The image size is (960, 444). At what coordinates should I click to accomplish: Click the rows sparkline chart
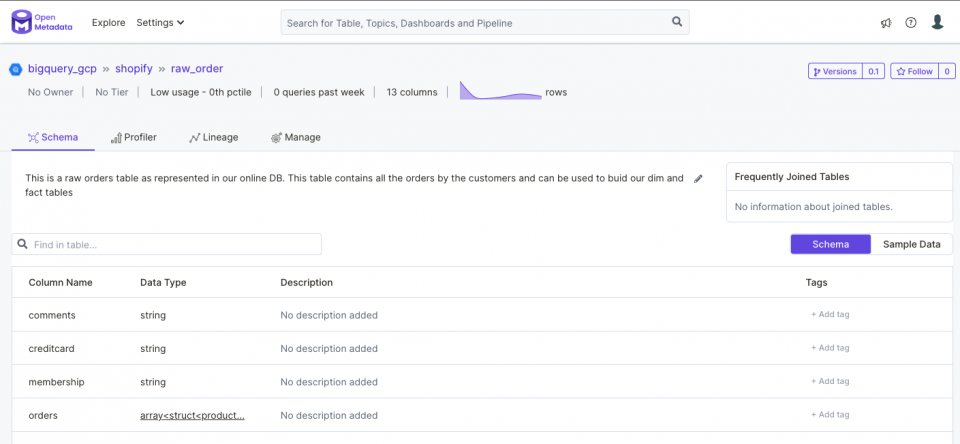coord(500,90)
